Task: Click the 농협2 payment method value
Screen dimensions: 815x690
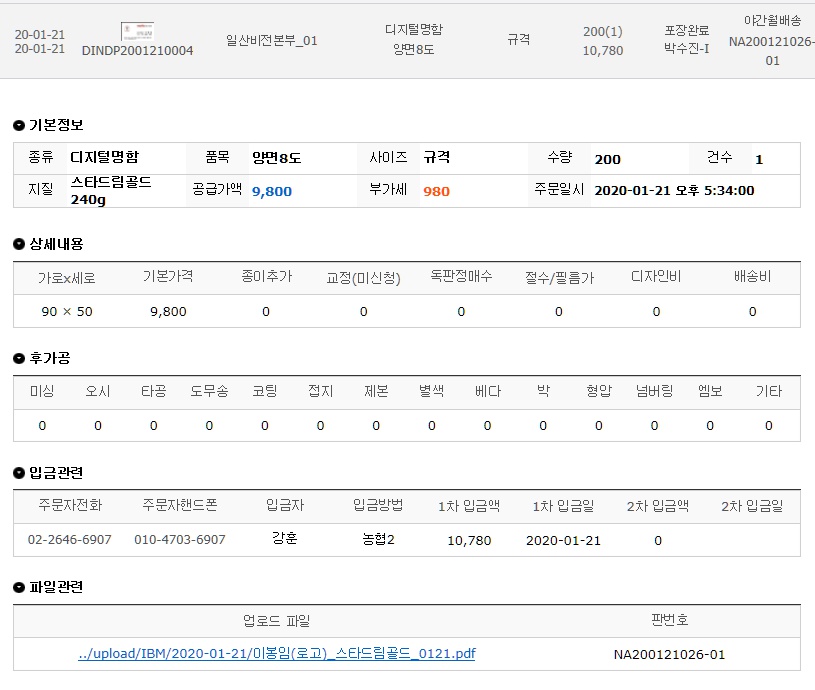Action: [378, 540]
